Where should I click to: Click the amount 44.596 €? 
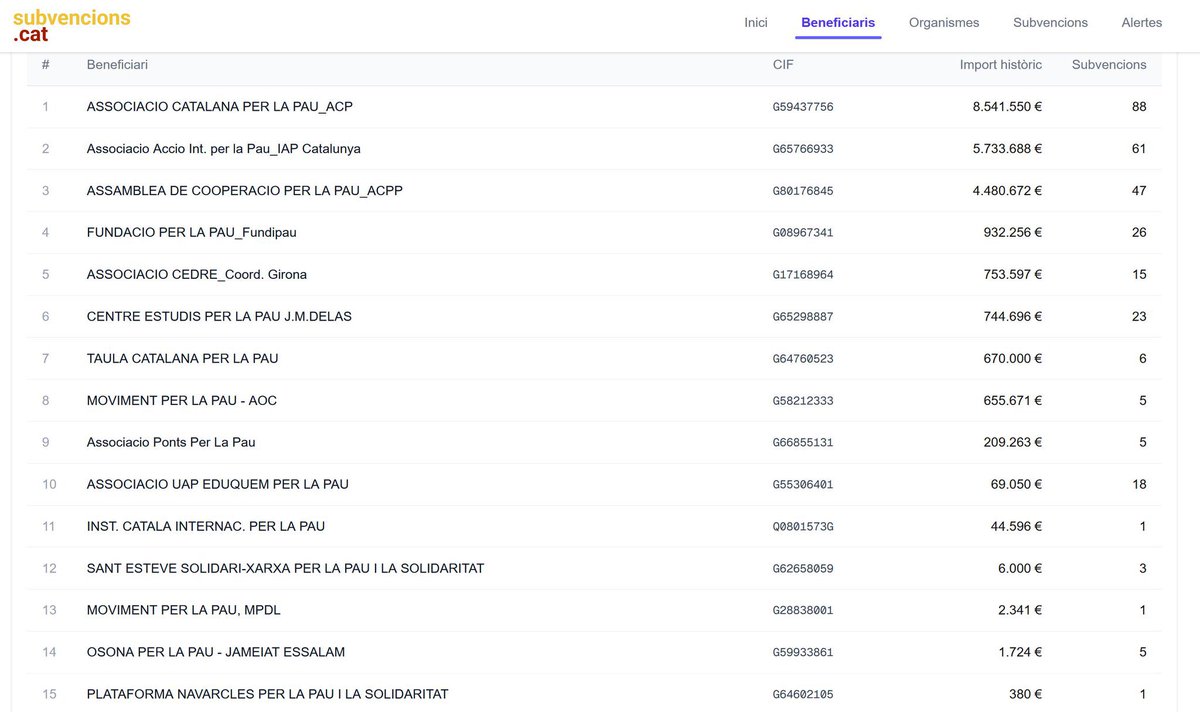1016,526
